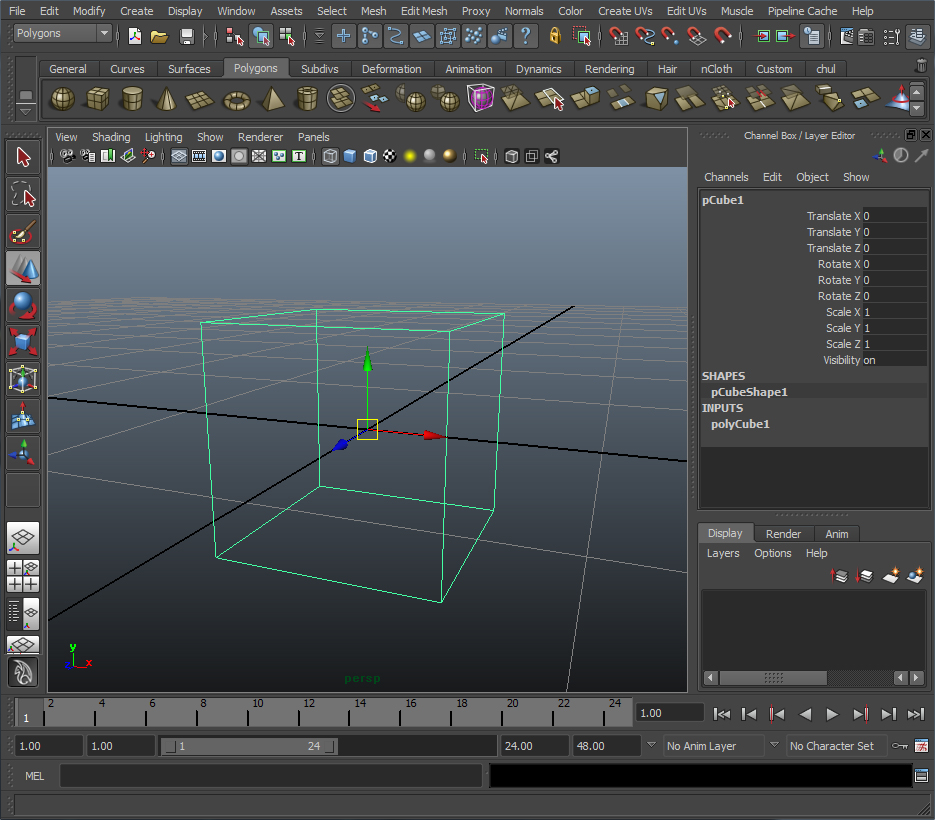
Task: Click polyCube1 under INPUTS
Action: coord(740,424)
